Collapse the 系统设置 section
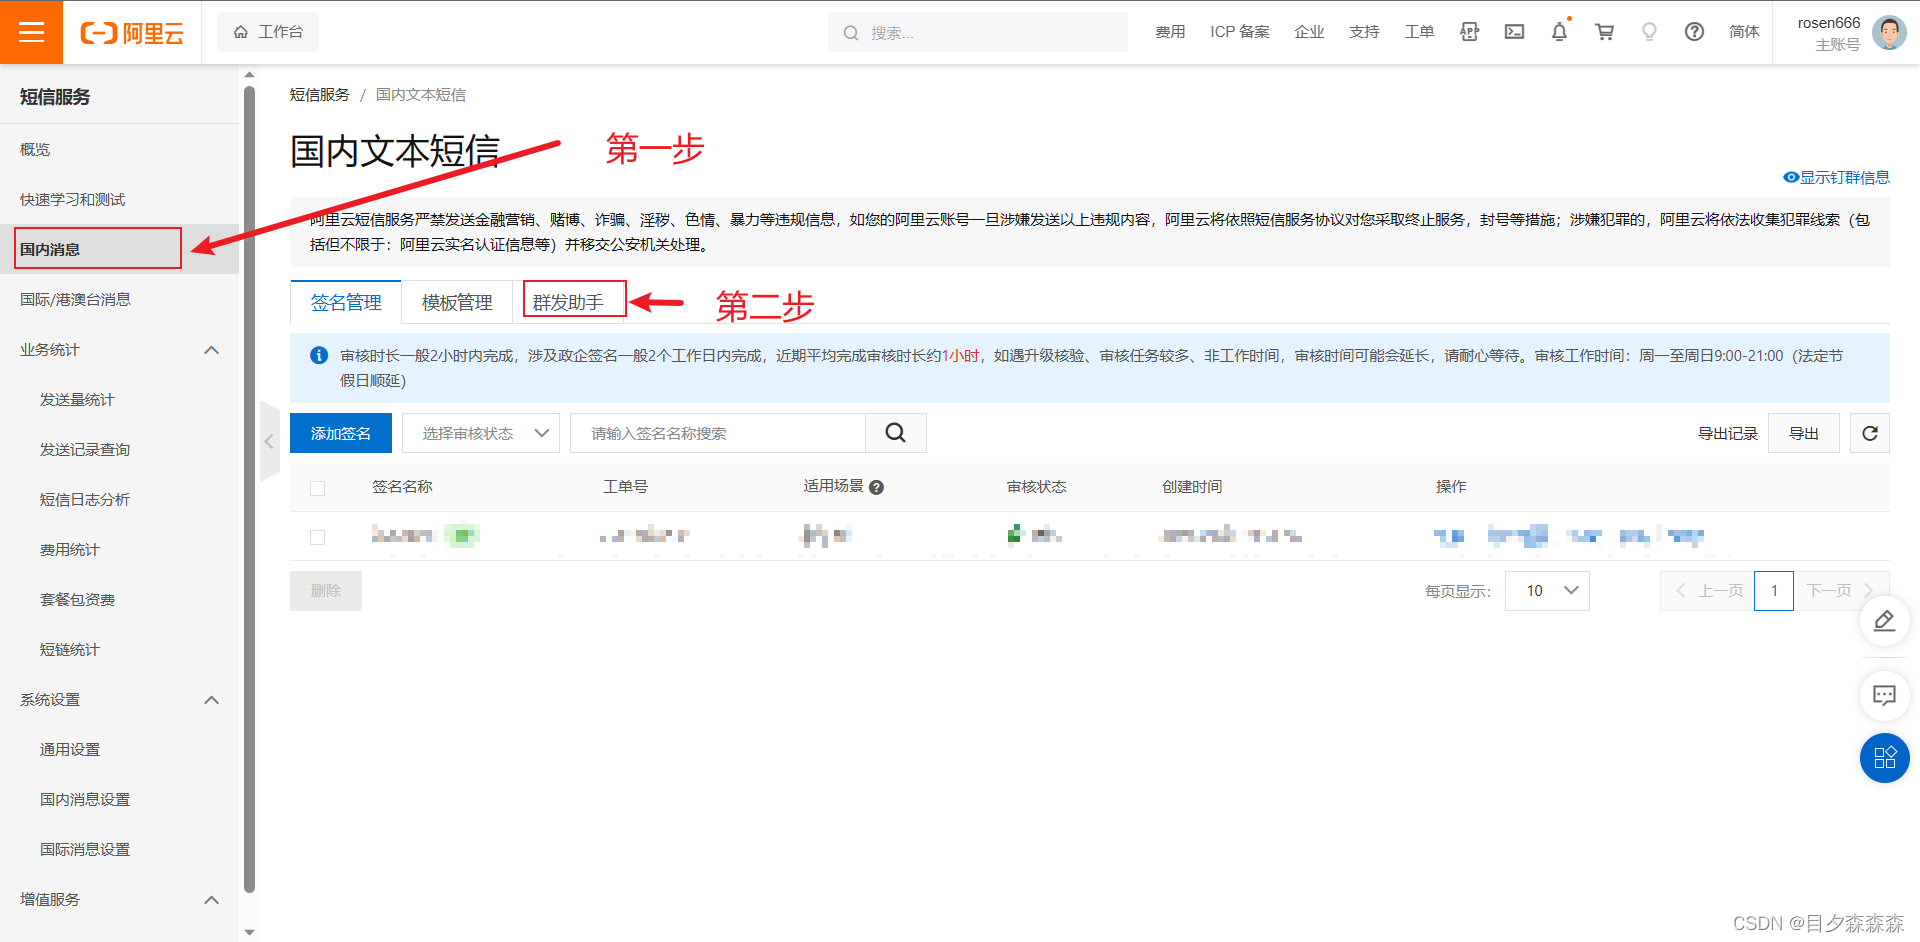Image resolution: width=1920 pixels, height=942 pixels. point(211,699)
